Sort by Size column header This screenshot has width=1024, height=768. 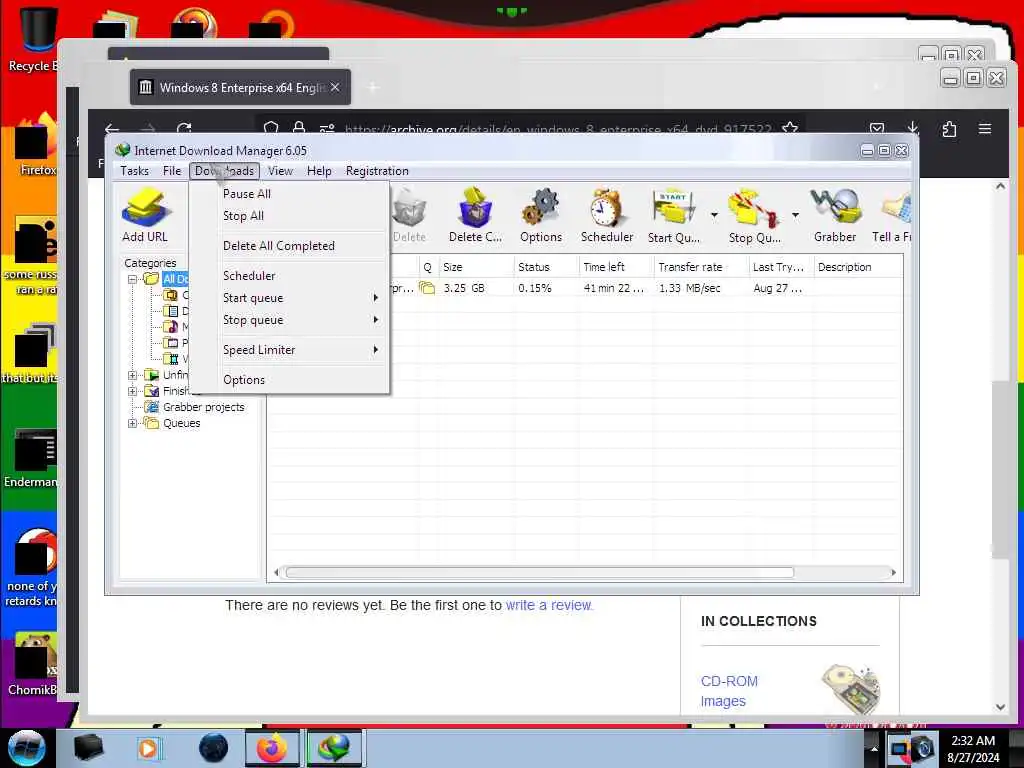[475, 267]
